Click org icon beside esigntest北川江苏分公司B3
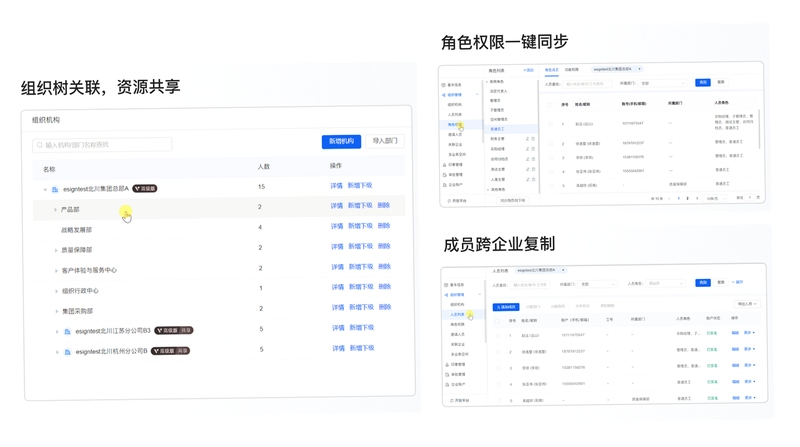 (x=67, y=332)
